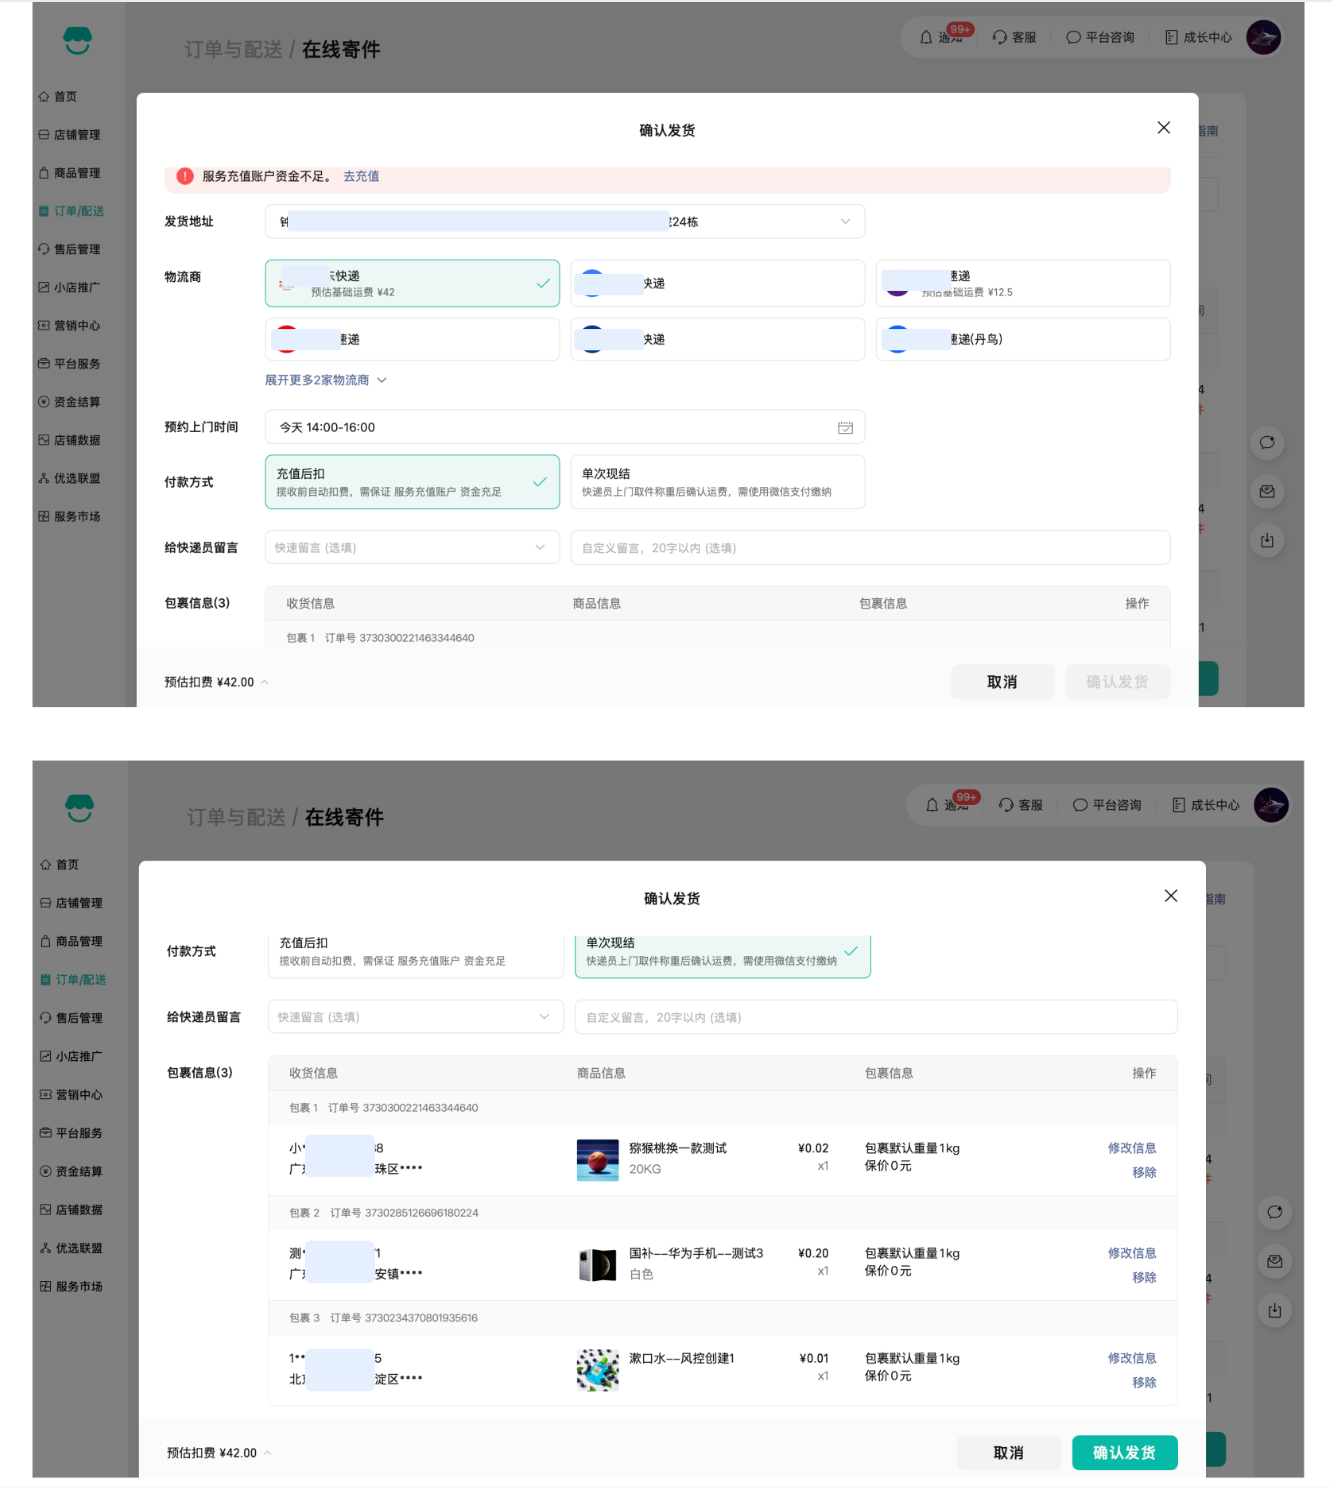Screen dimensions: 1332x1488
Task: Click the red warning icon in funds alert
Action: (185, 176)
